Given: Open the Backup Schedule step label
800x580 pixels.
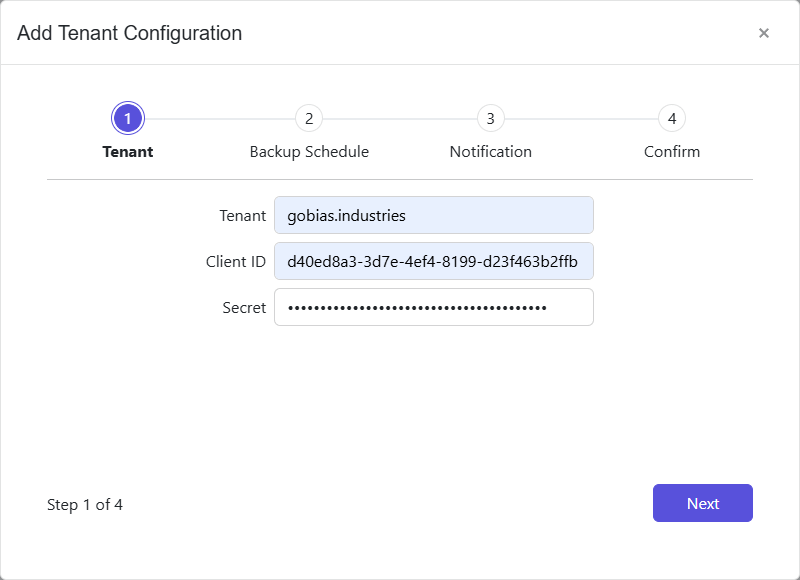Looking at the screenshot, I should pos(309,151).
